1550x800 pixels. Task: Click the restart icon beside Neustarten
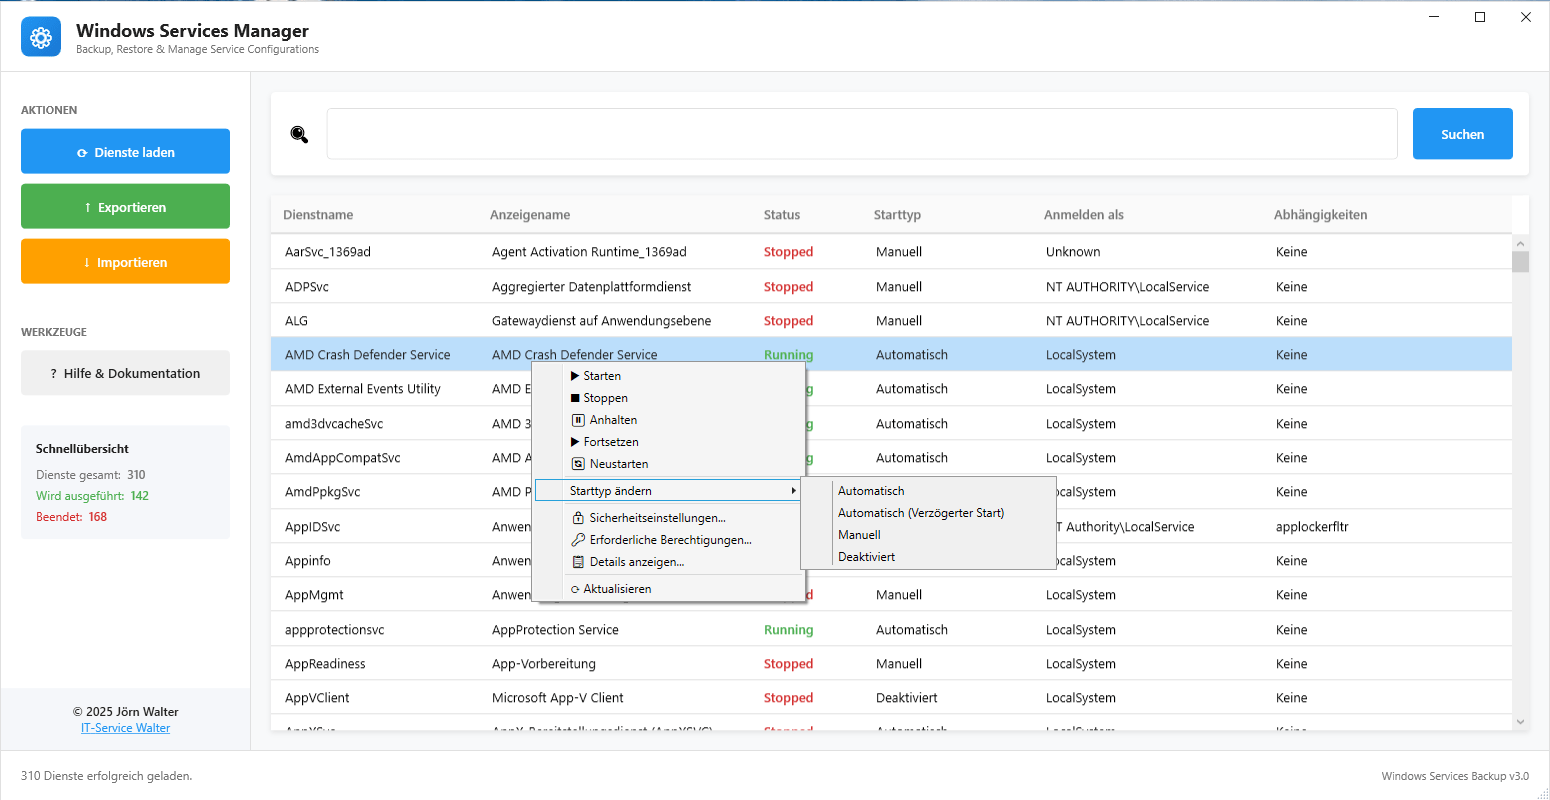click(578, 464)
